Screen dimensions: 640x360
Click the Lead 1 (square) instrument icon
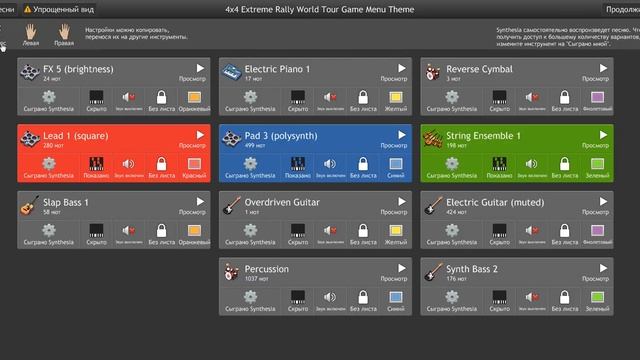pos(30,139)
